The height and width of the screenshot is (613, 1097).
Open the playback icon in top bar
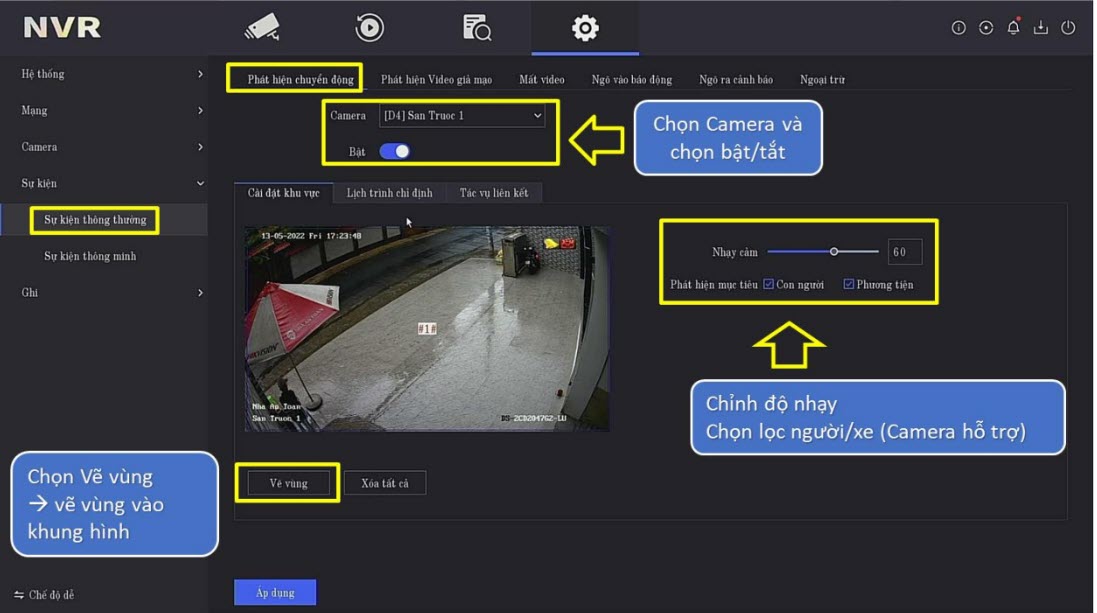[369, 27]
